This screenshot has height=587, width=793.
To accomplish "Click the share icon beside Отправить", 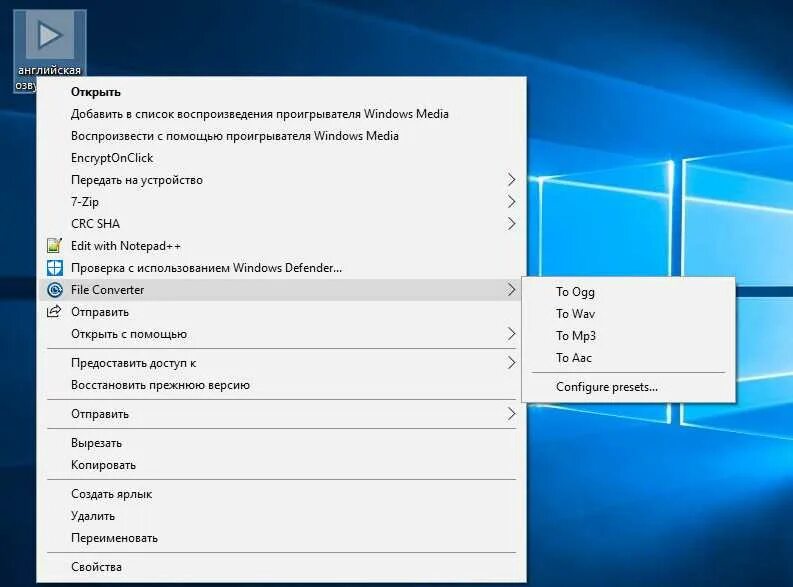I will 54,311.
